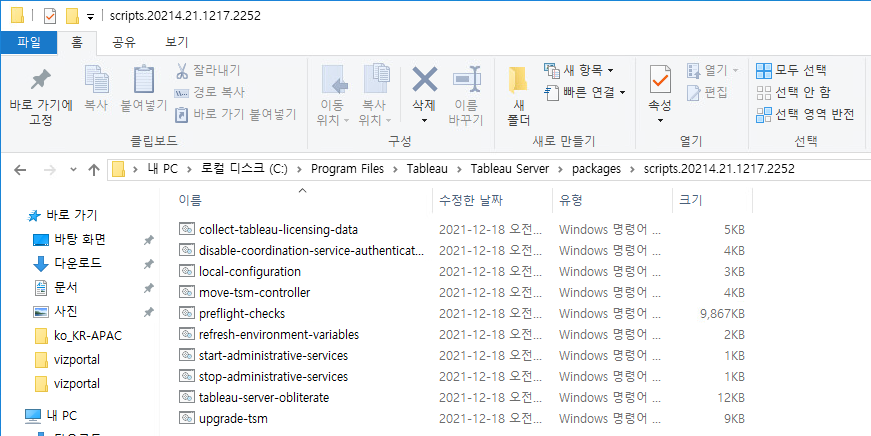The width and height of the screenshot is (871, 436).
Task: Click the Edit (편집) button
Action: (x=707, y=92)
